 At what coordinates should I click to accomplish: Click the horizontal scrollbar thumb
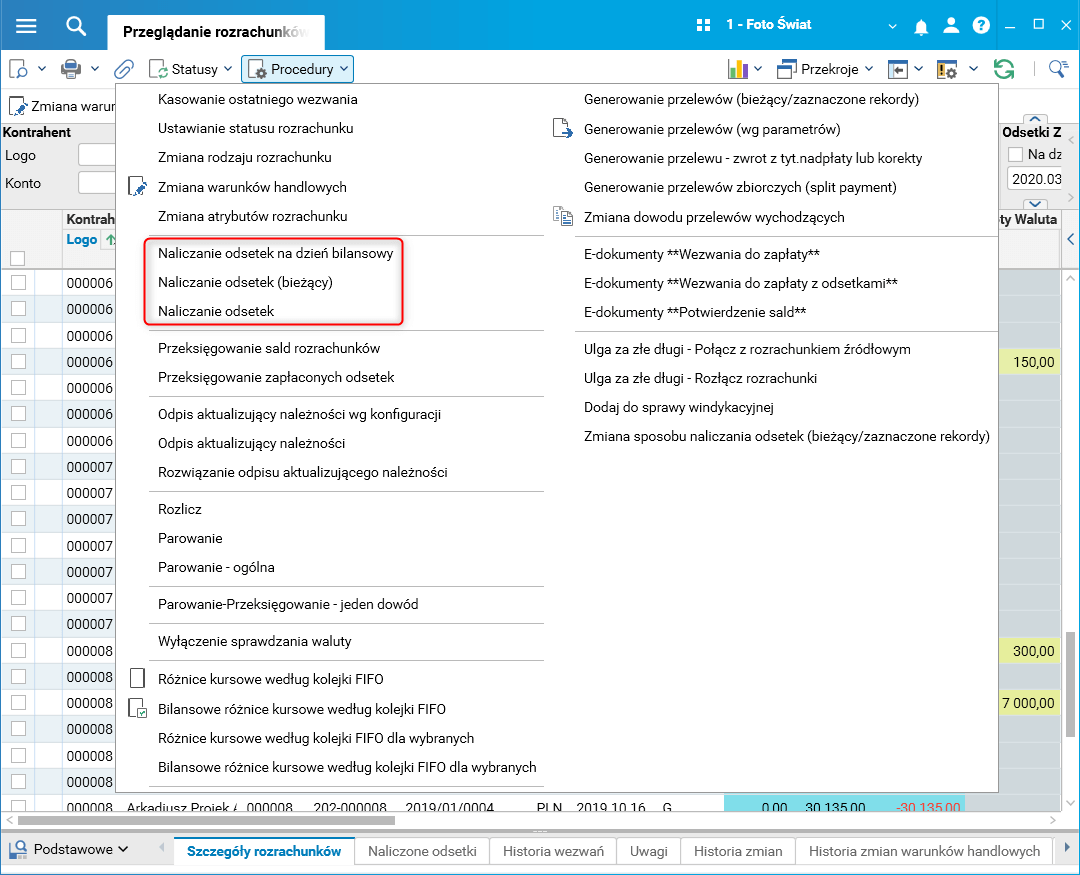[206, 821]
